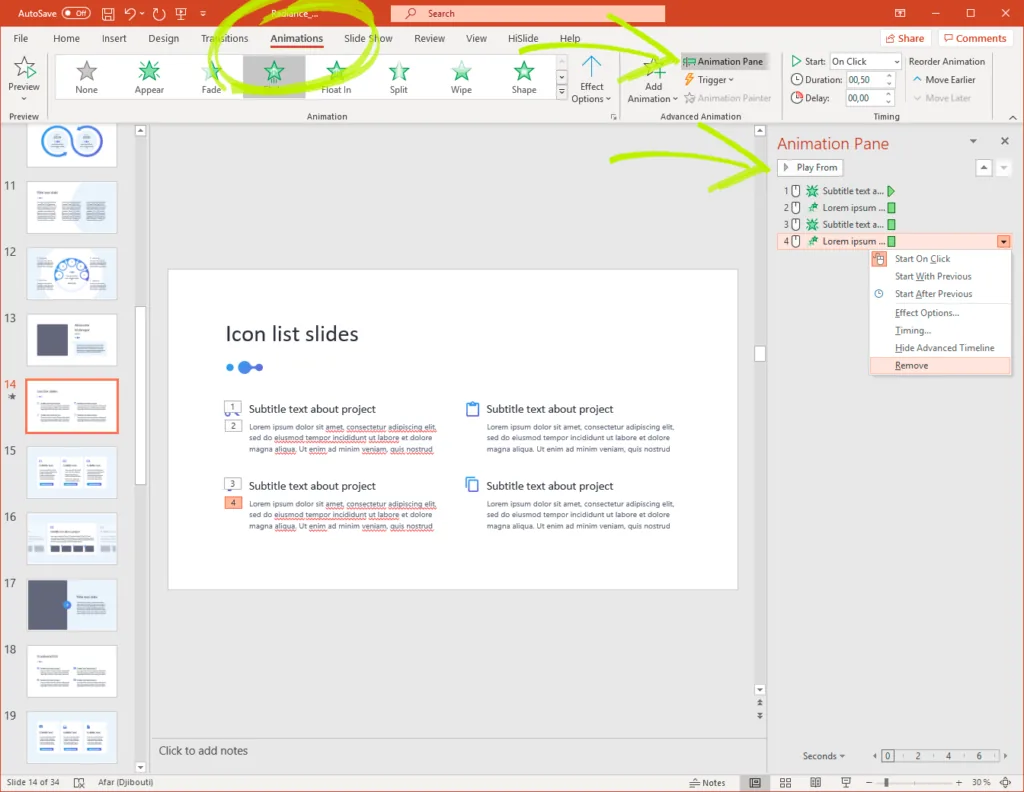Save the presentation using the disk icon
Screen dimensions: 1024x792
[x=108, y=13]
